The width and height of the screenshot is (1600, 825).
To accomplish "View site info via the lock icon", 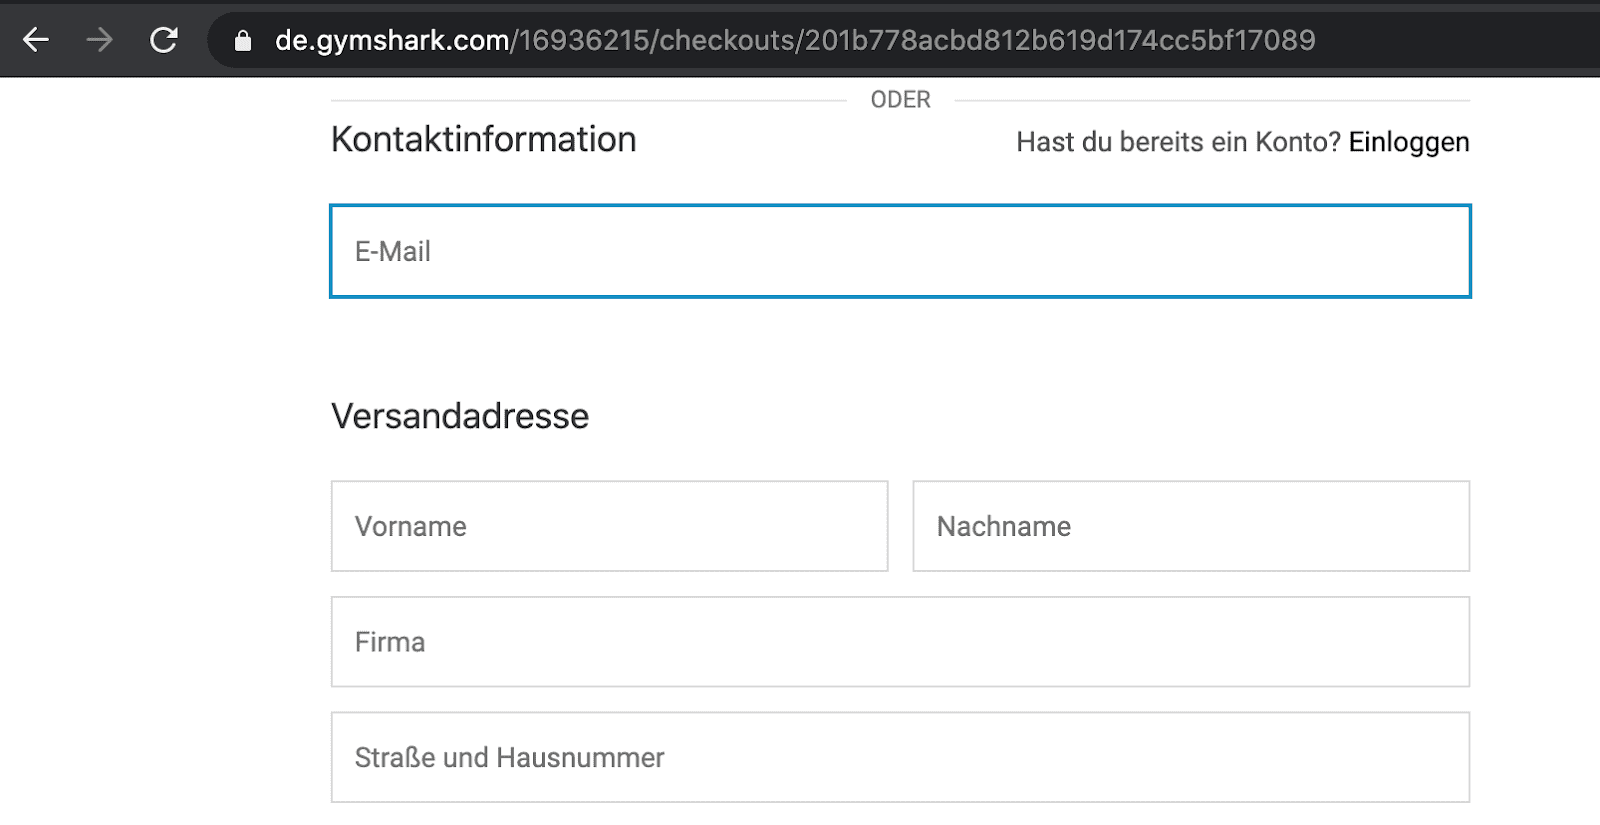I will (243, 40).
